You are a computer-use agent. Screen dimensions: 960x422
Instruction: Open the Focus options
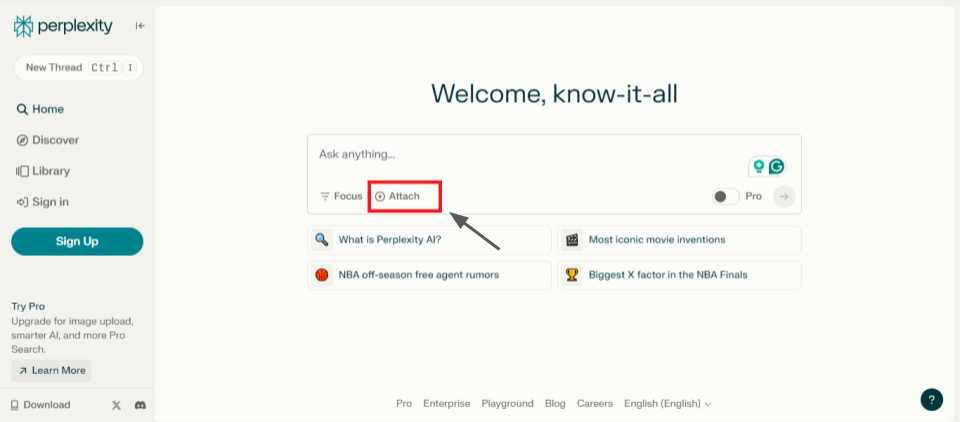pyautogui.click(x=342, y=197)
